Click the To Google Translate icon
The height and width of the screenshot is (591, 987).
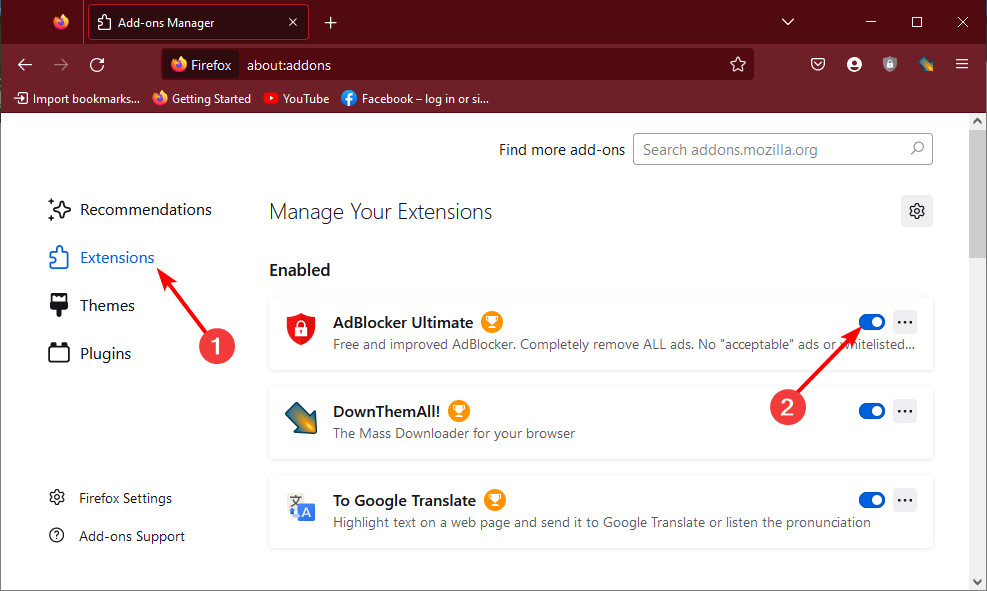click(x=301, y=507)
